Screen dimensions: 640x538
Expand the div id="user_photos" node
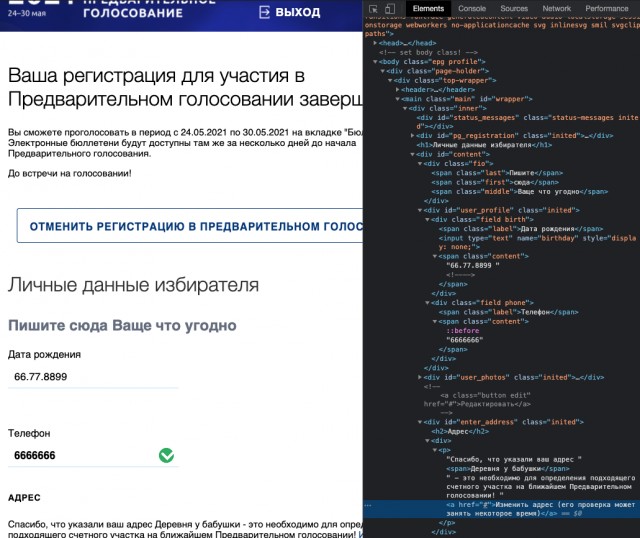point(420,377)
